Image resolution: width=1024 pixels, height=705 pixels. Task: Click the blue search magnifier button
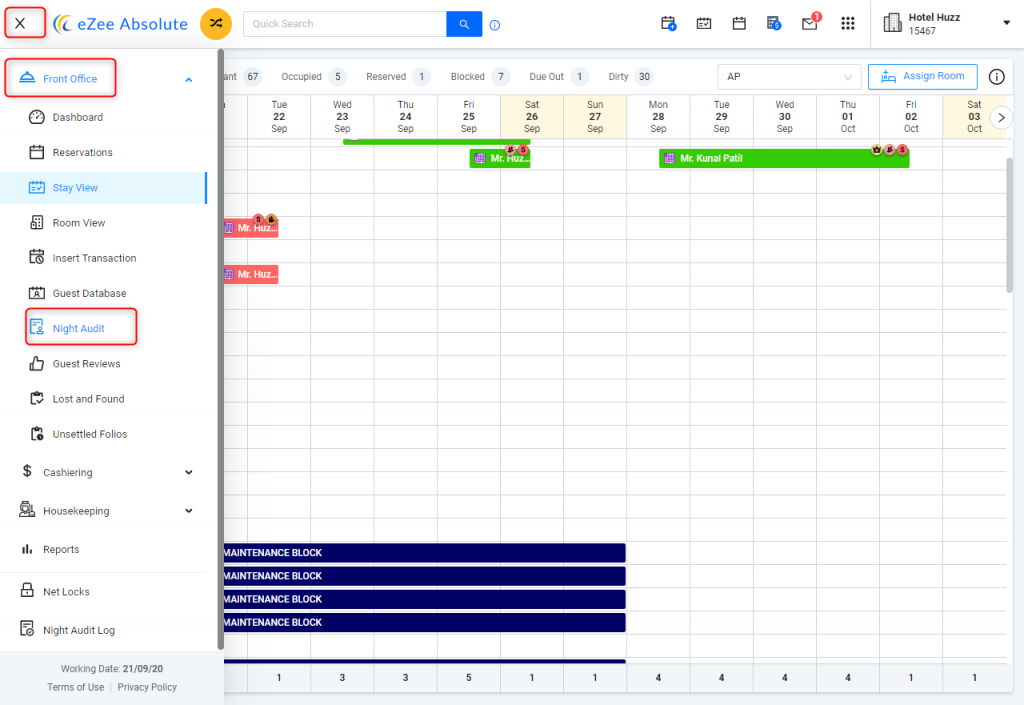click(464, 24)
